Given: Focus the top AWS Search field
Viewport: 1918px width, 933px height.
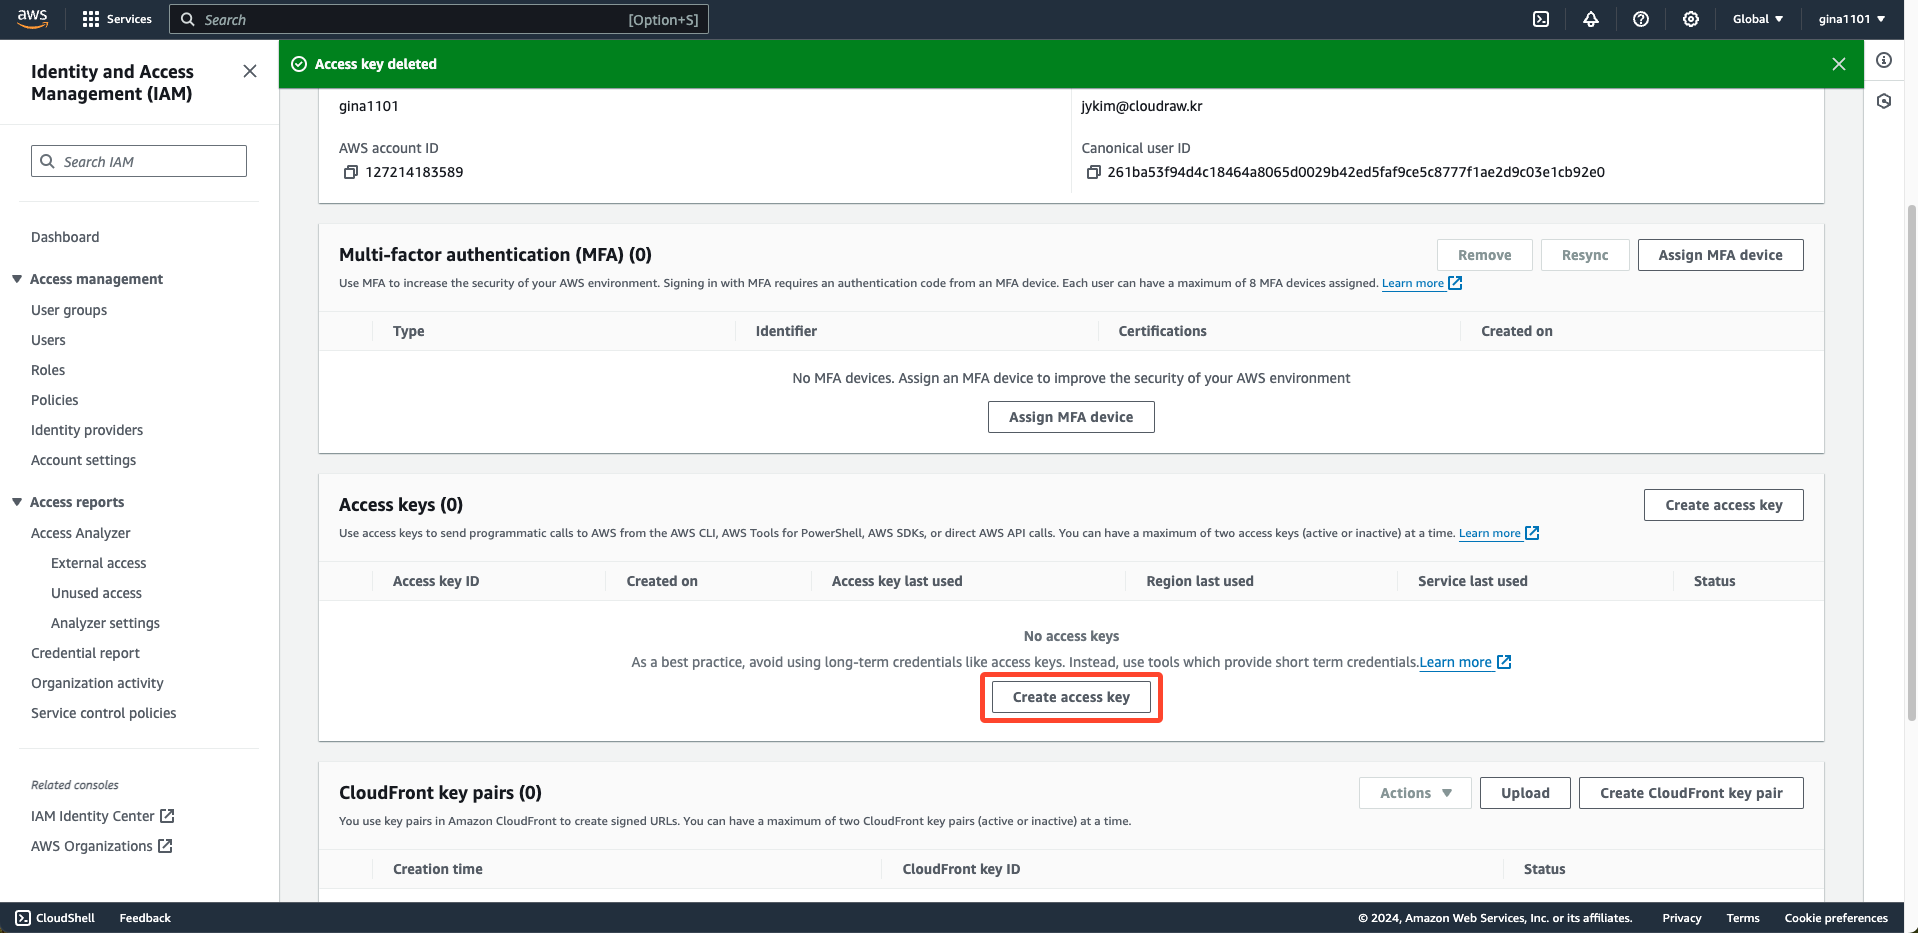Looking at the screenshot, I should point(439,19).
